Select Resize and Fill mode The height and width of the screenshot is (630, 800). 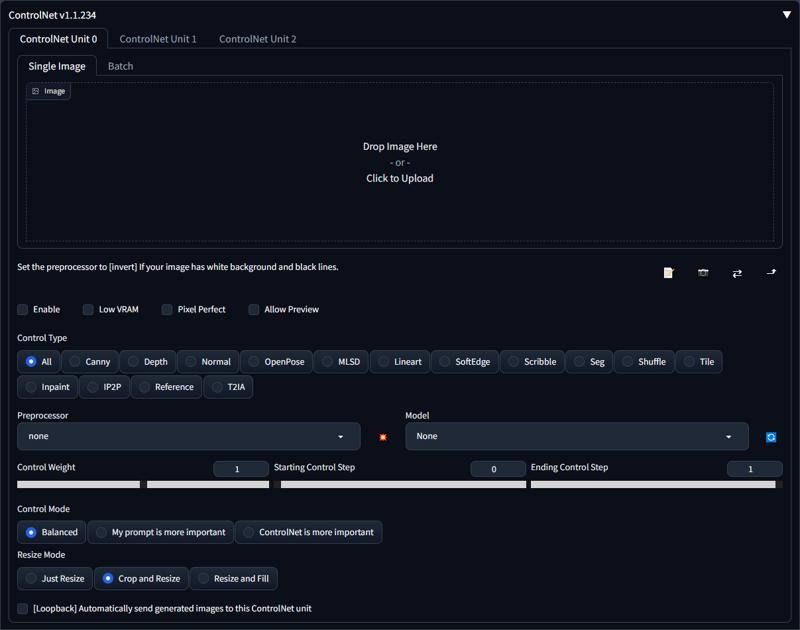[234, 578]
